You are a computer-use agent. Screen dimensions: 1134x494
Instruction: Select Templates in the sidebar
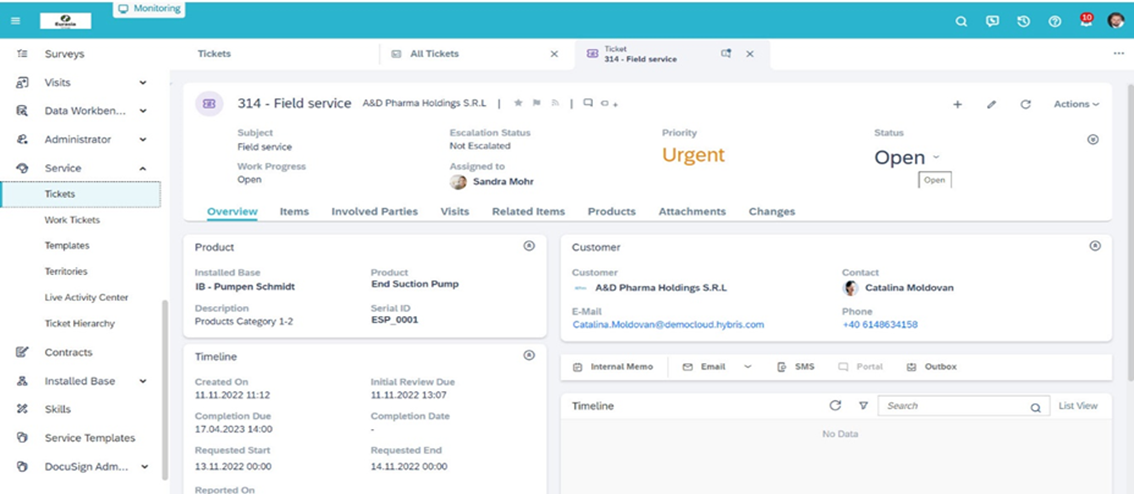[67, 246]
